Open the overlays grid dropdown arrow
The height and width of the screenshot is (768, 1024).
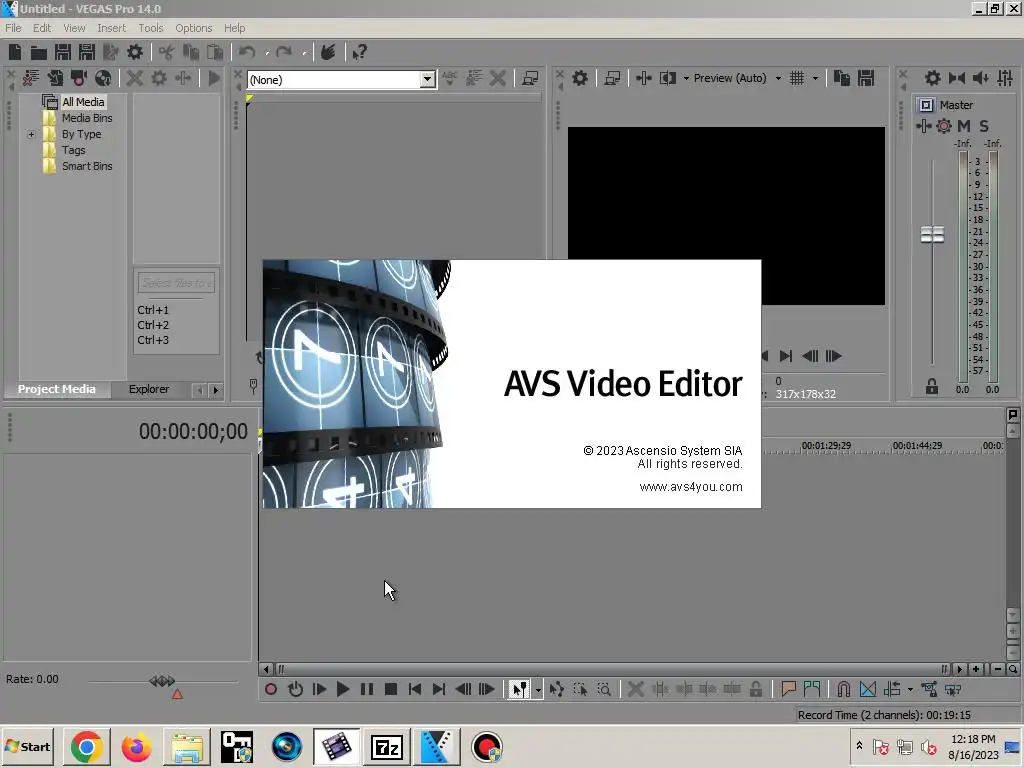tap(815, 78)
